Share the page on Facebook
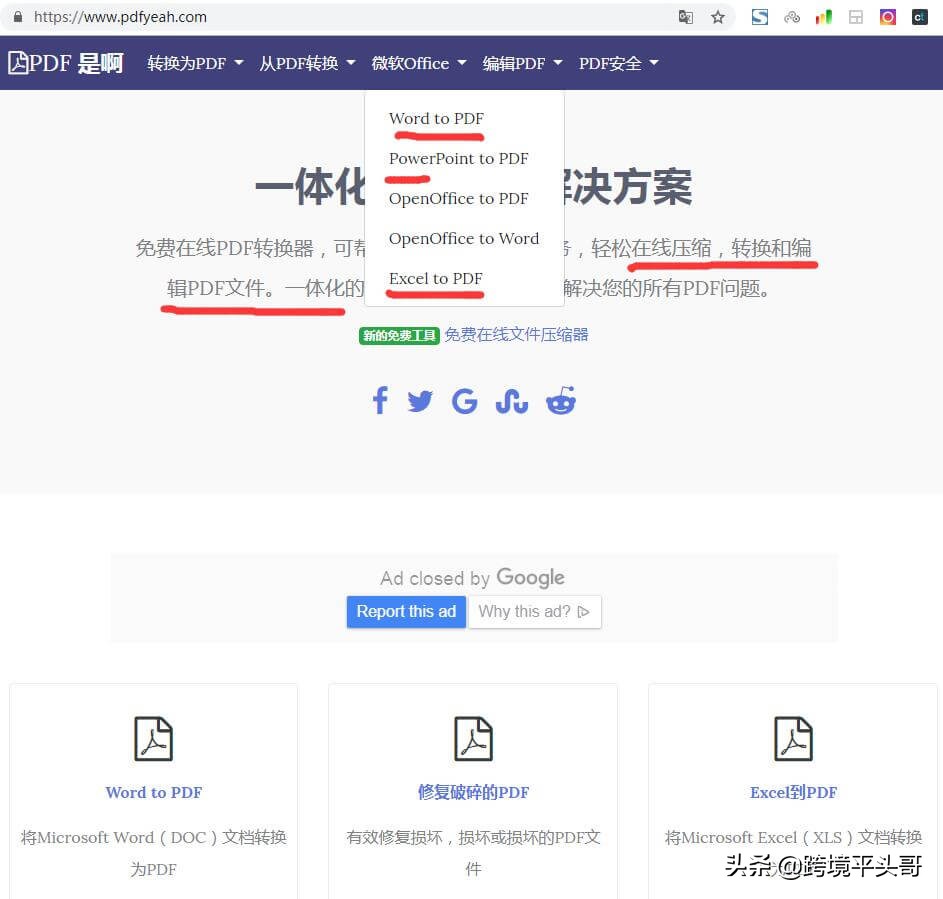The image size is (943, 899). pyautogui.click(x=380, y=400)
